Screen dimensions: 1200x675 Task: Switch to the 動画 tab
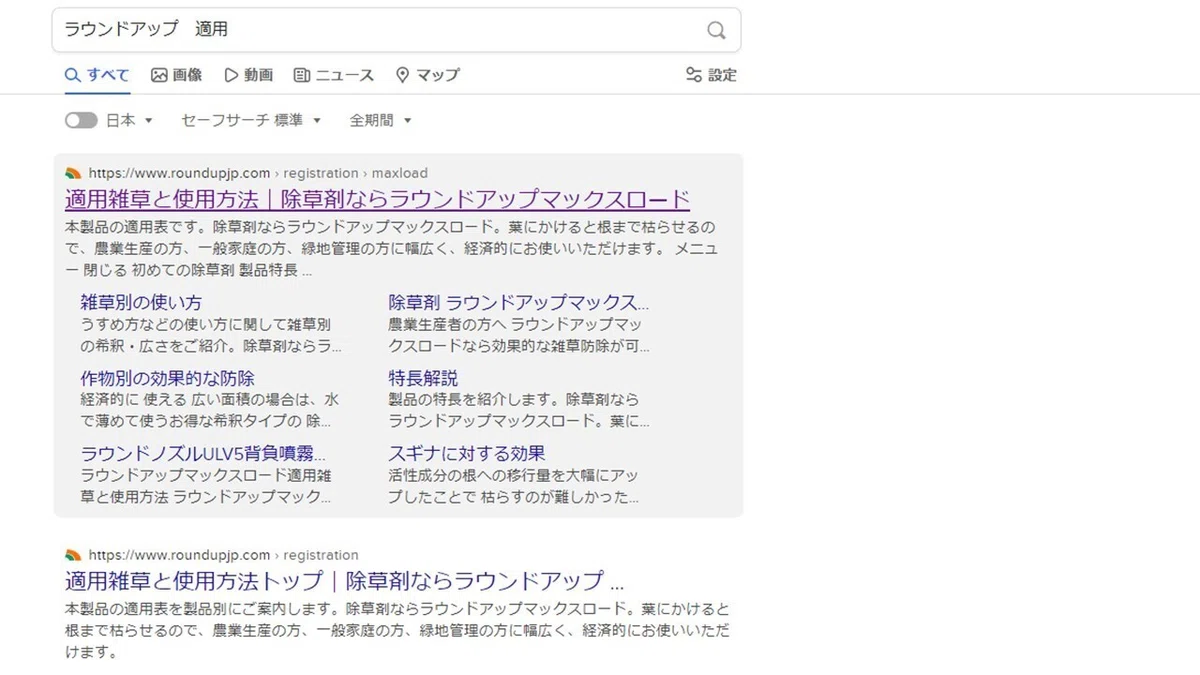[x=248, y=75]
